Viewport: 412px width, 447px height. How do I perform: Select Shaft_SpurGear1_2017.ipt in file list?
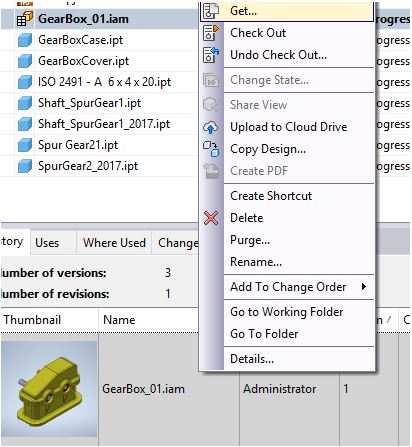104,124
